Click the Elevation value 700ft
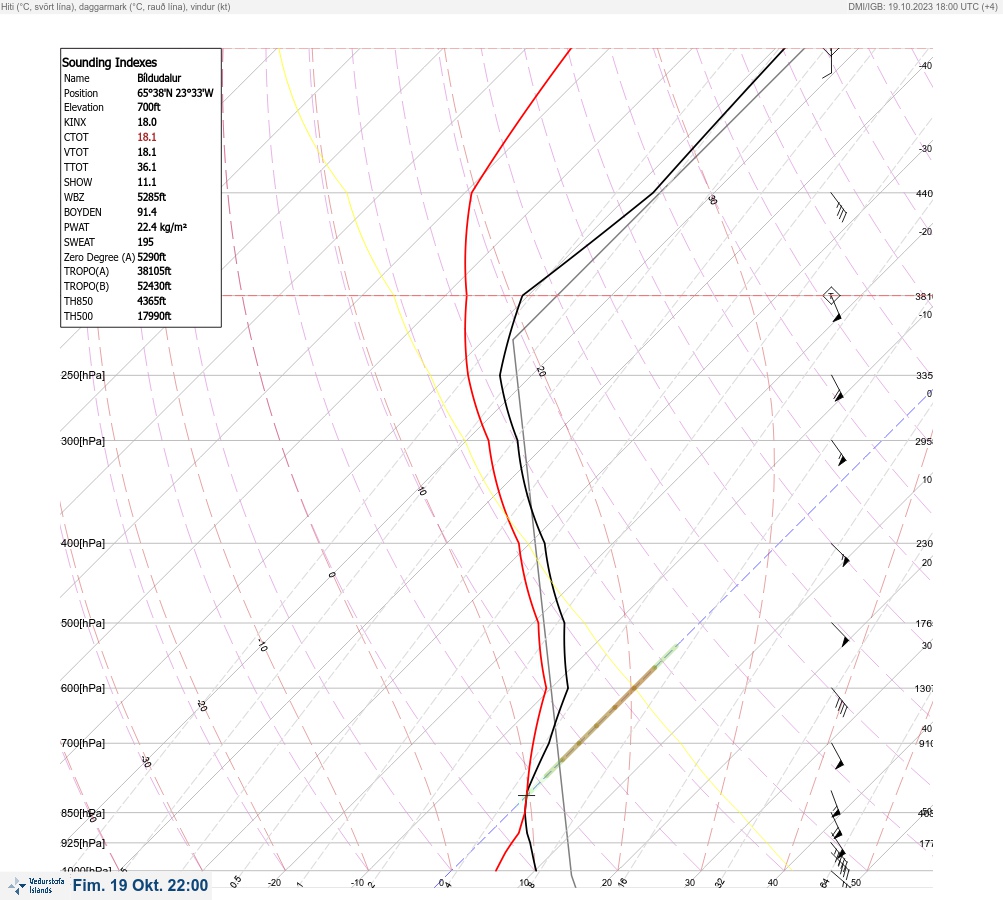This screenshot has width=1003, height=900. point(148,107)
